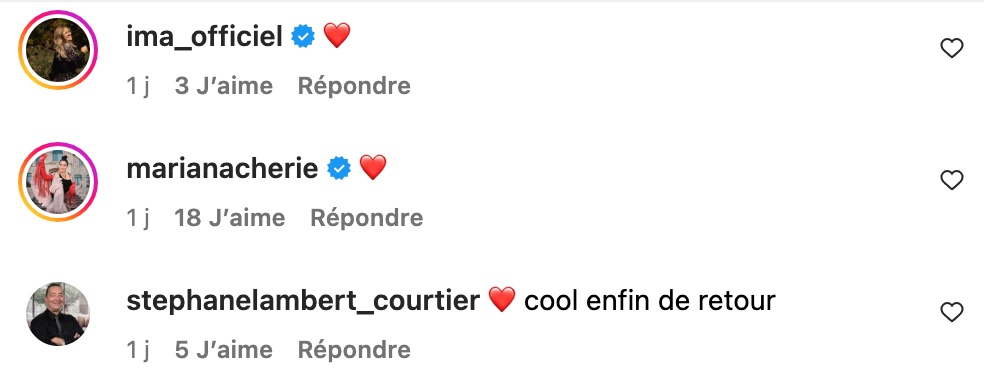
Task: Open the '18 J'aime' likes list
Action: coord(230,218)
